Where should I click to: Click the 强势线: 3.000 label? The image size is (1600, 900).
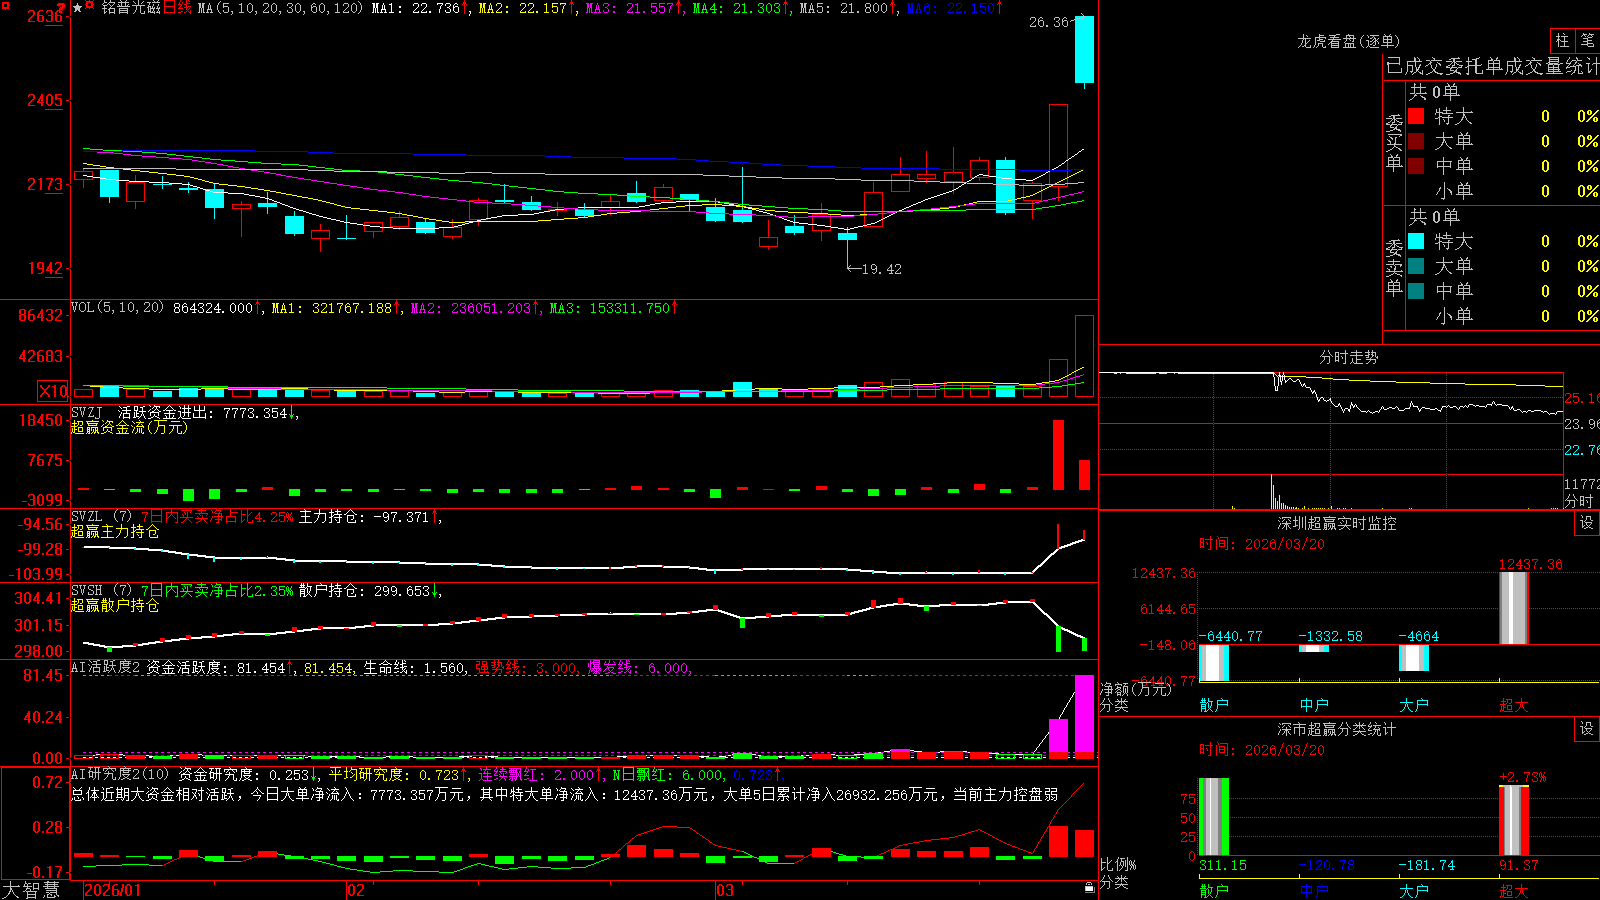[x=526, y=668]
